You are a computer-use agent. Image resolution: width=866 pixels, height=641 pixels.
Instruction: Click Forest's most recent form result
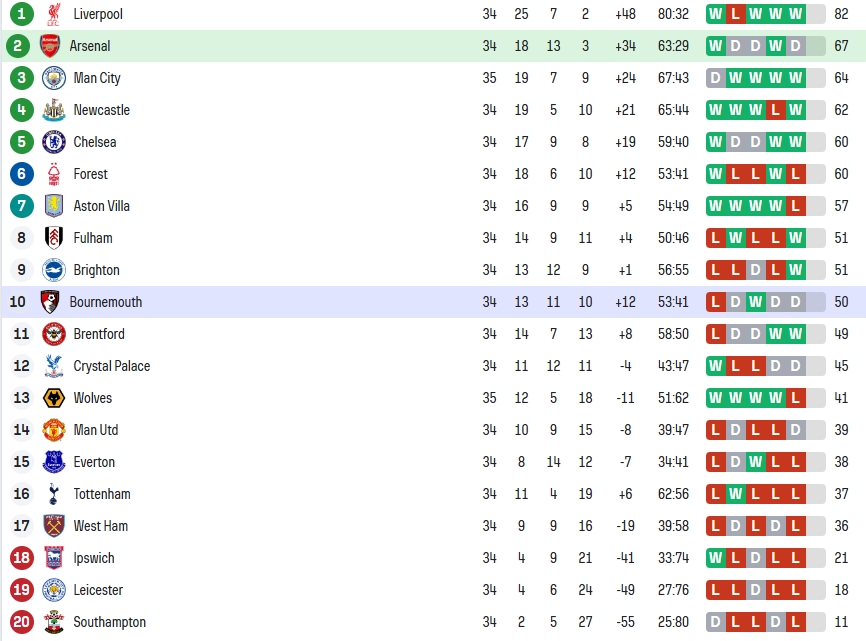click(795, 174)
